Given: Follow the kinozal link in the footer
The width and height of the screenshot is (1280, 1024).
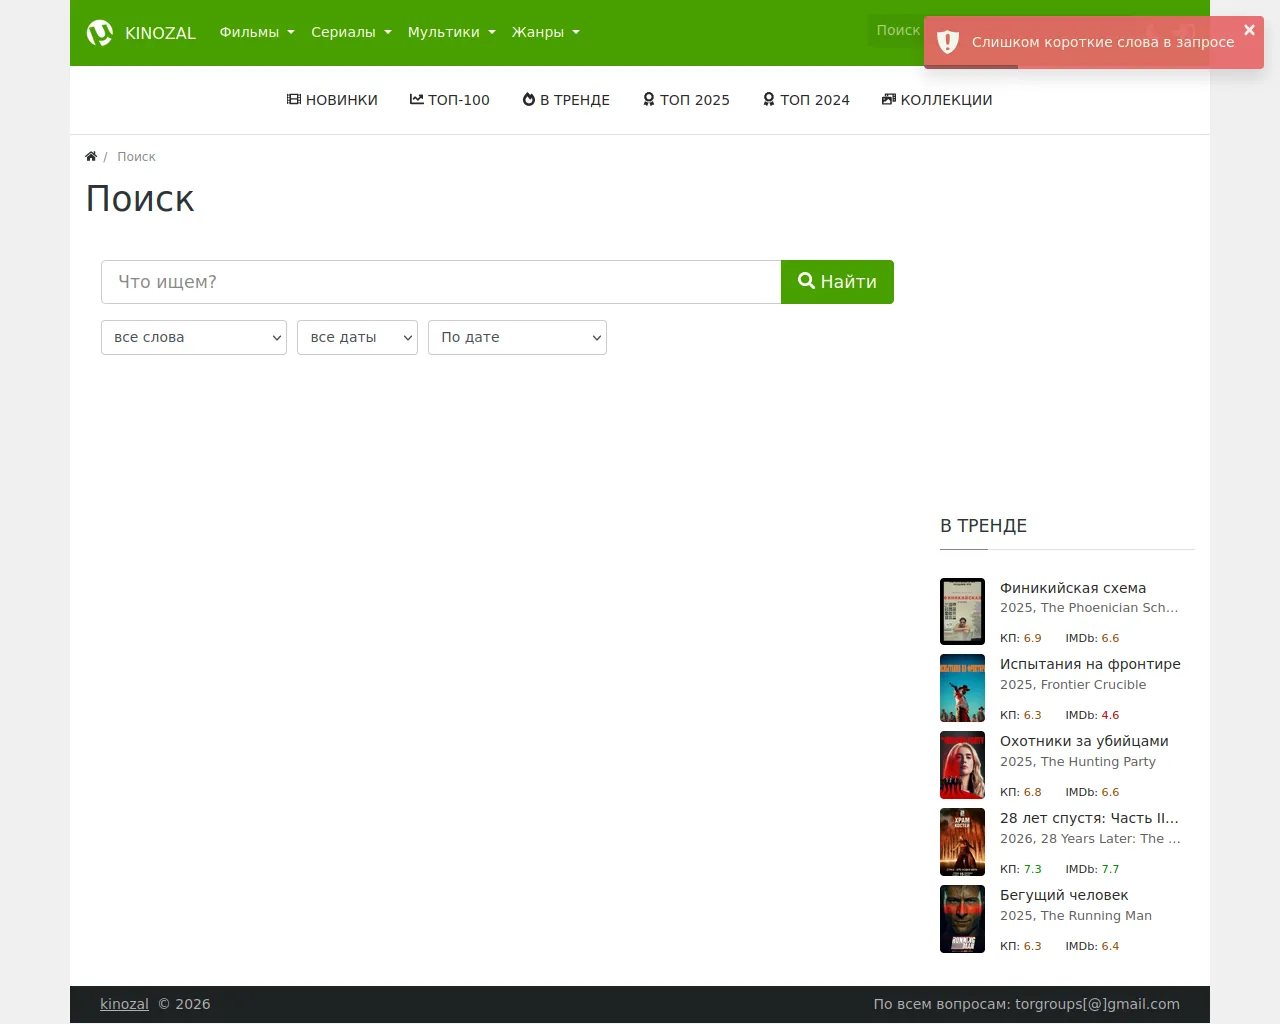Looking at the screenshot, I should [124, 1003].
